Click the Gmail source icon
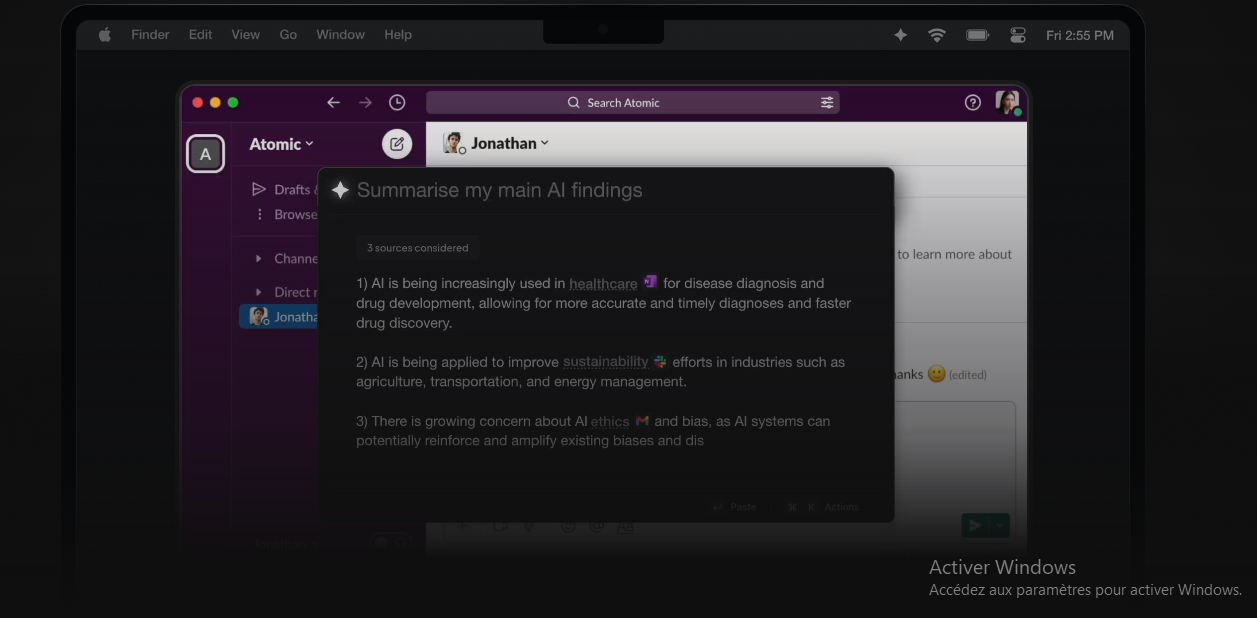1257x618 pixels. point(642,421)
